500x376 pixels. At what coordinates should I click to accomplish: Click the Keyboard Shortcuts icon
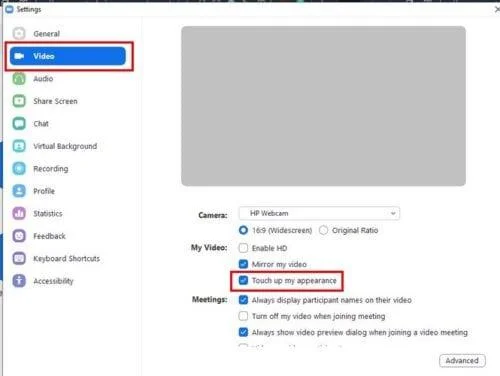tap(19, 258)
